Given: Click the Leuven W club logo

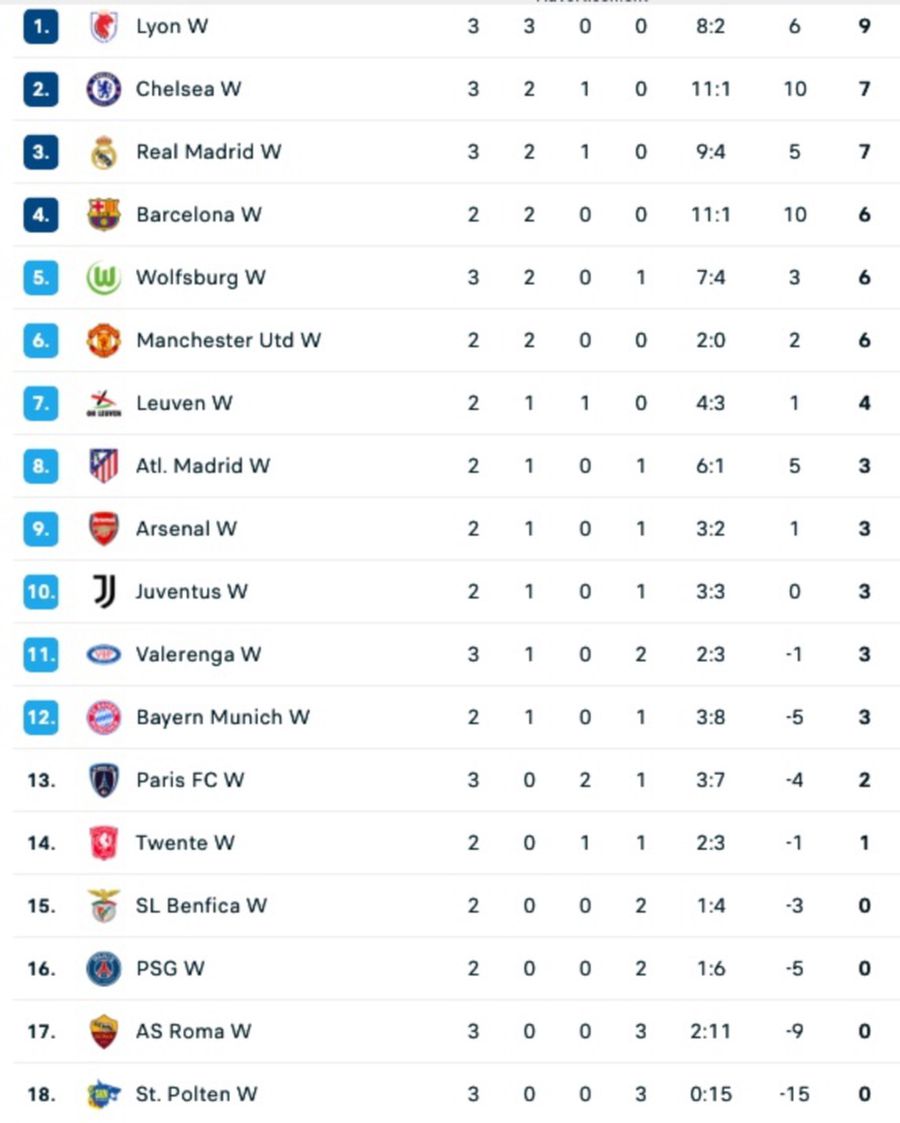Looking at the screenshot, I should (105, 403).
